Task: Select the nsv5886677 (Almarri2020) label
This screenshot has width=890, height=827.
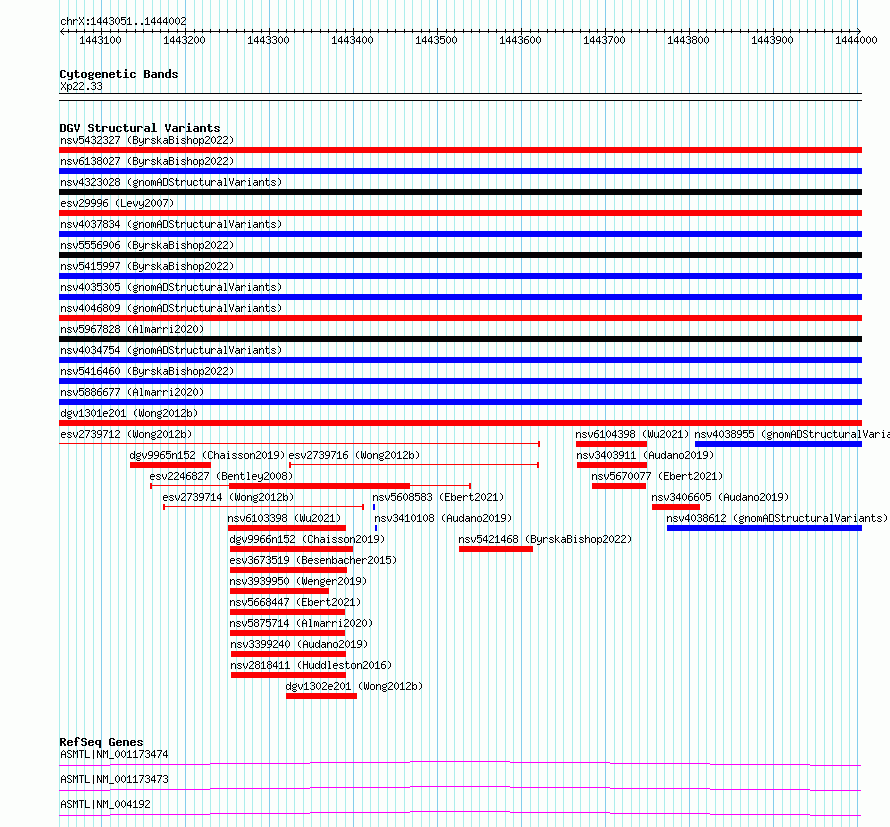Action: click(132, 392)
